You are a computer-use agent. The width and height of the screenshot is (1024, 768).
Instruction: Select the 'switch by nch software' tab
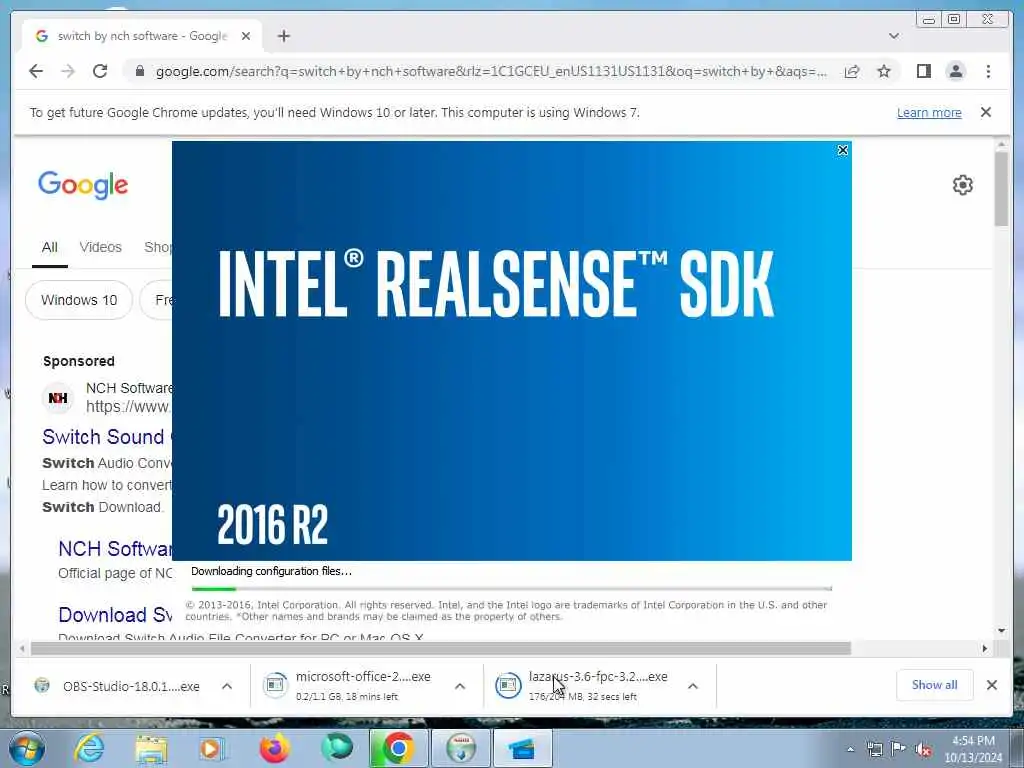pos(142,36)
